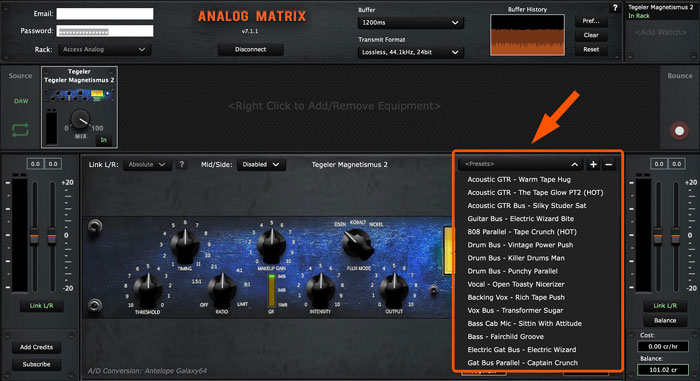Screen dimensions: 700x381
Task: Click the Balance 101.02 cr value
Action: pos(662,370)
